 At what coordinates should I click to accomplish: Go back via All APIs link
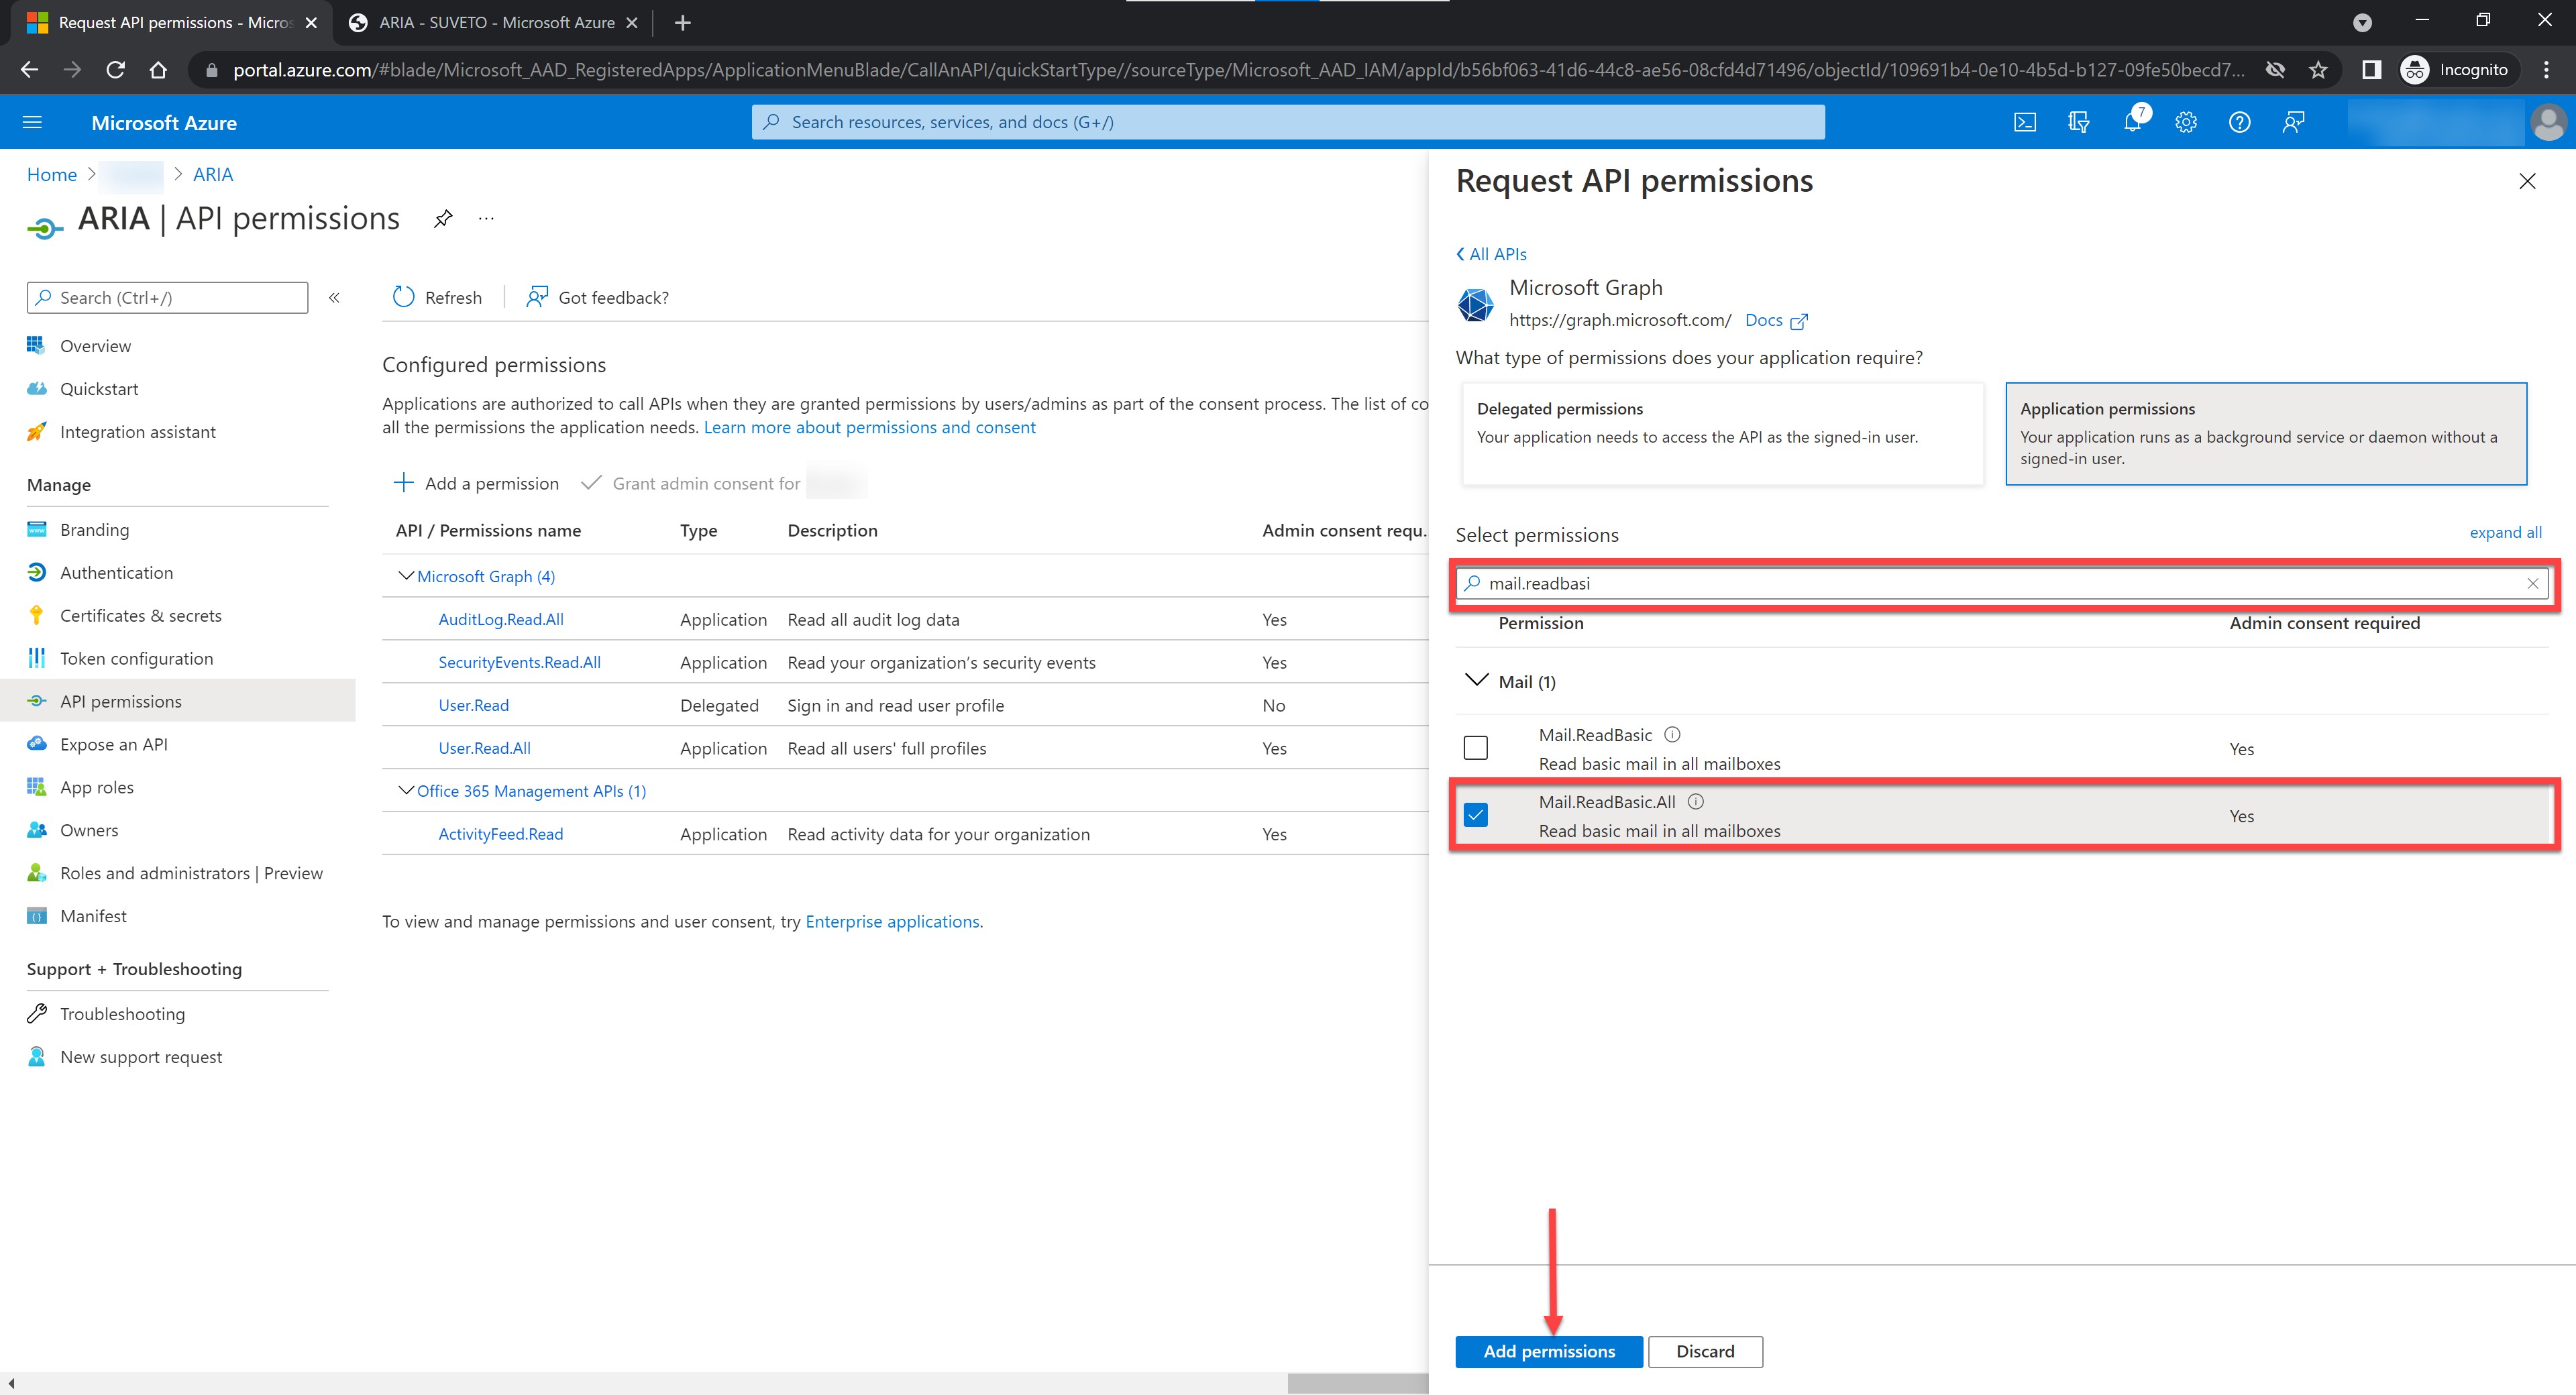click(1491, 254)
